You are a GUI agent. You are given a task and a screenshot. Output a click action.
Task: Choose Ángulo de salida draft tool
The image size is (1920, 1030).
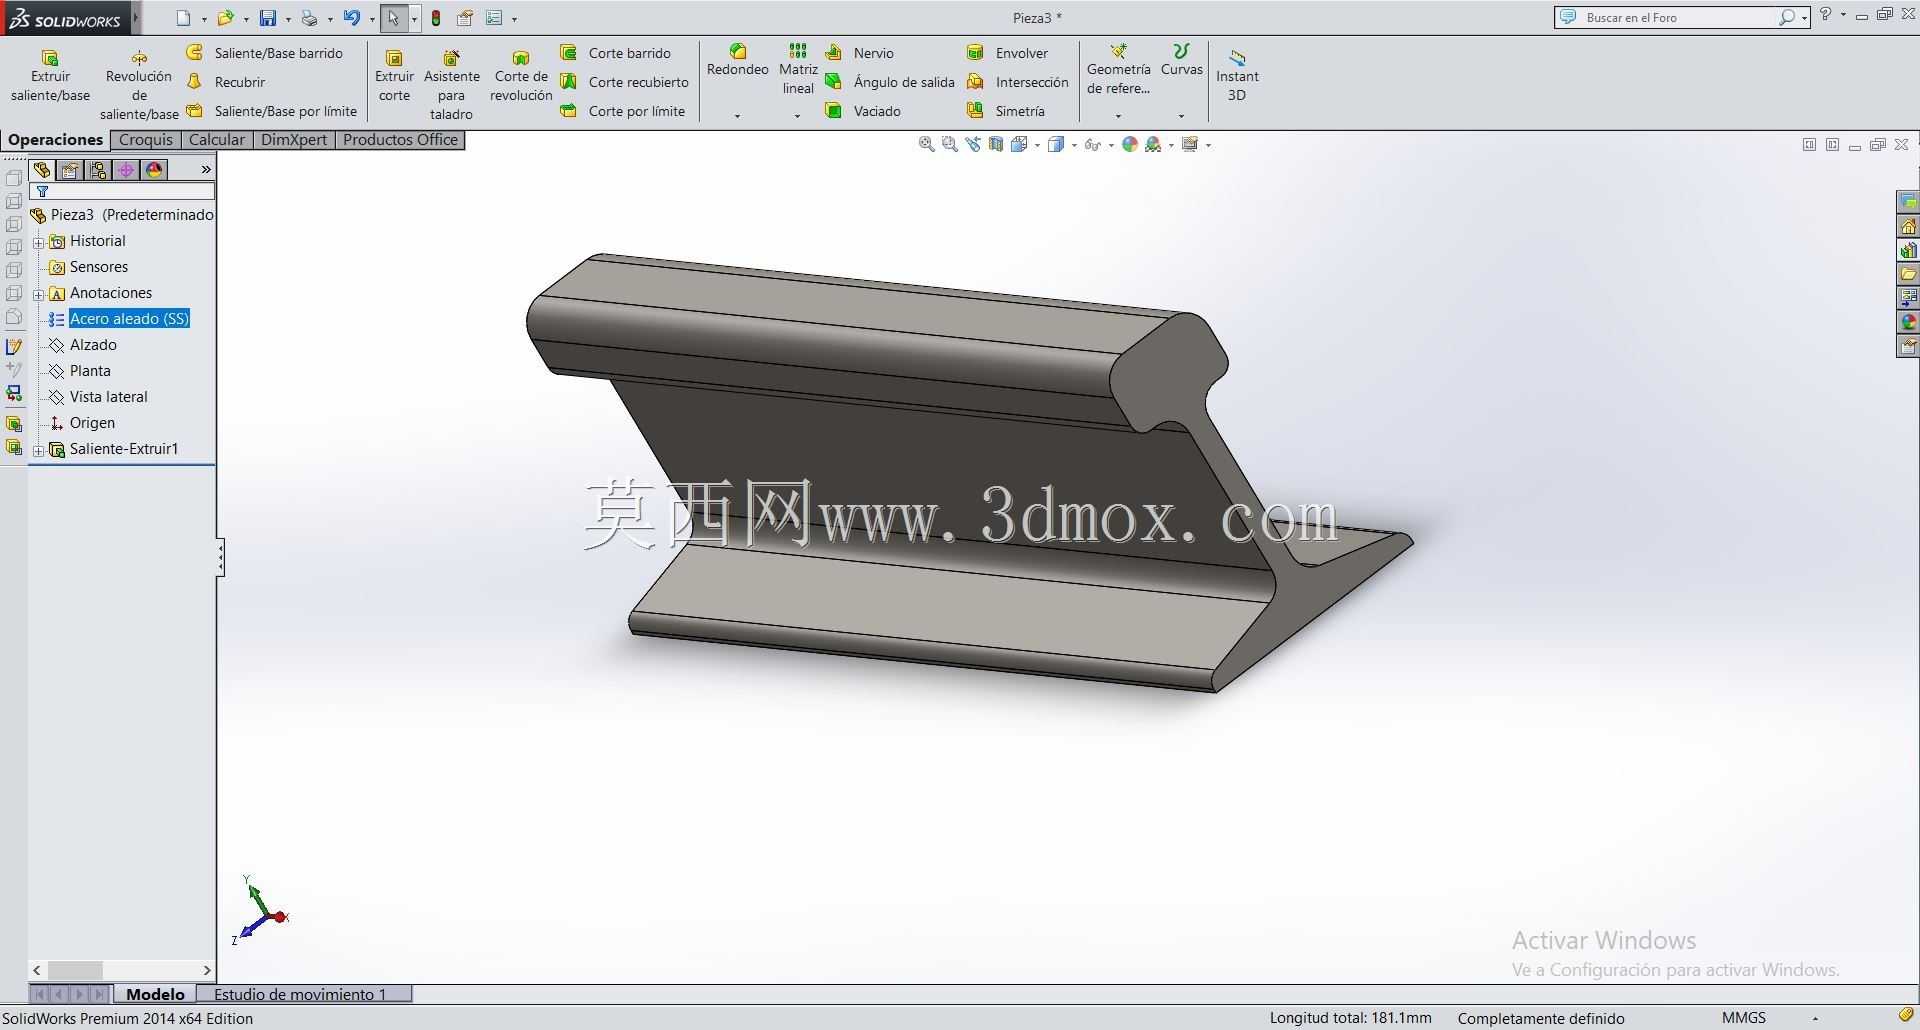coord(890,82)
